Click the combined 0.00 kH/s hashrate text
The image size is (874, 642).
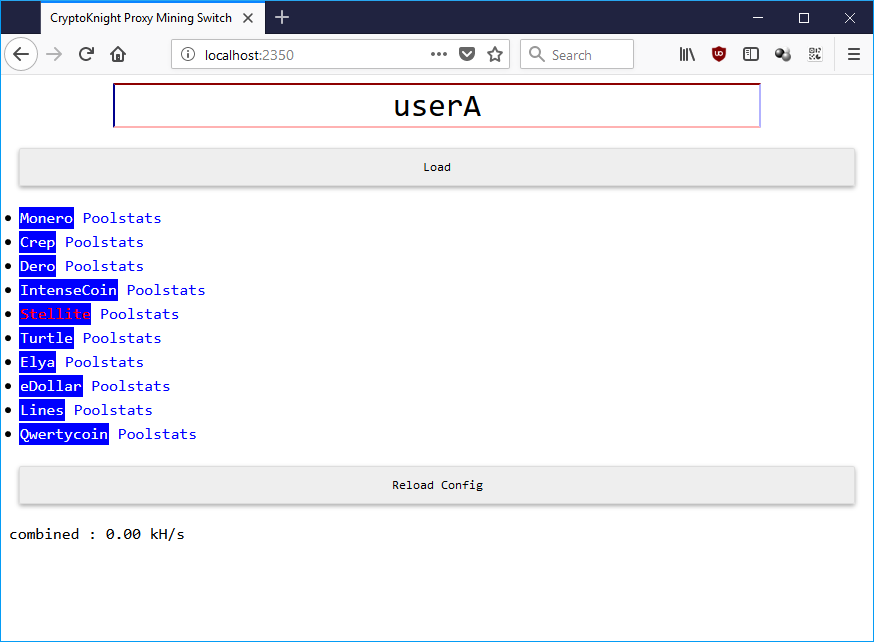click(x=96, y=534)
